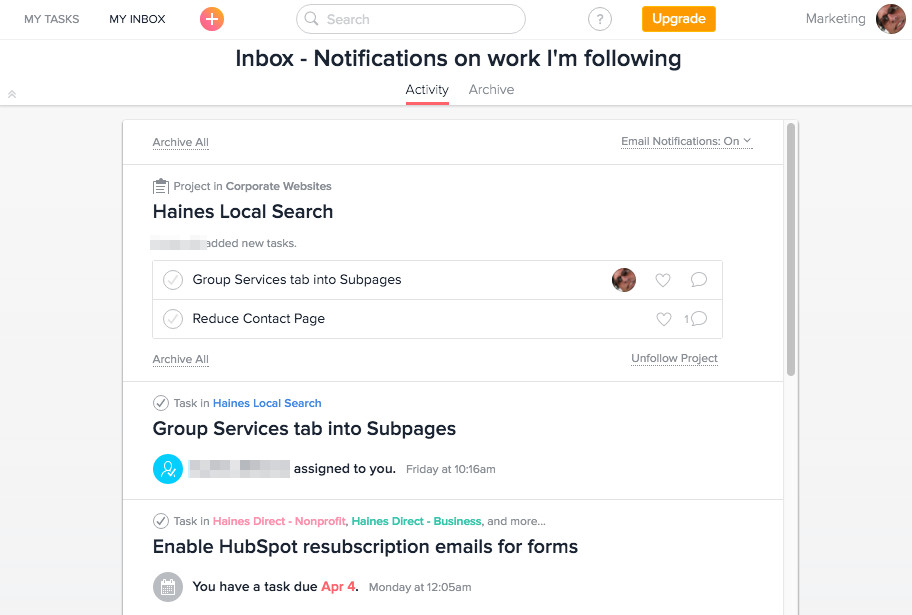Go to My Tasks

point(52,19)
